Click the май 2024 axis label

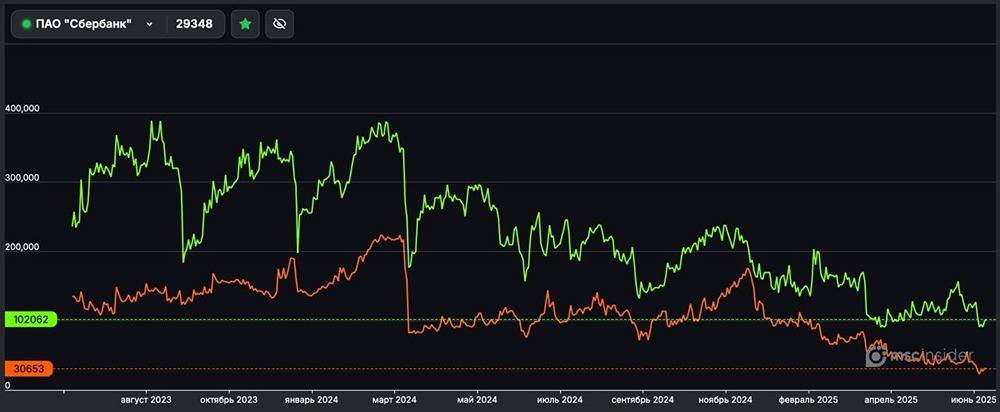point(477,400)
